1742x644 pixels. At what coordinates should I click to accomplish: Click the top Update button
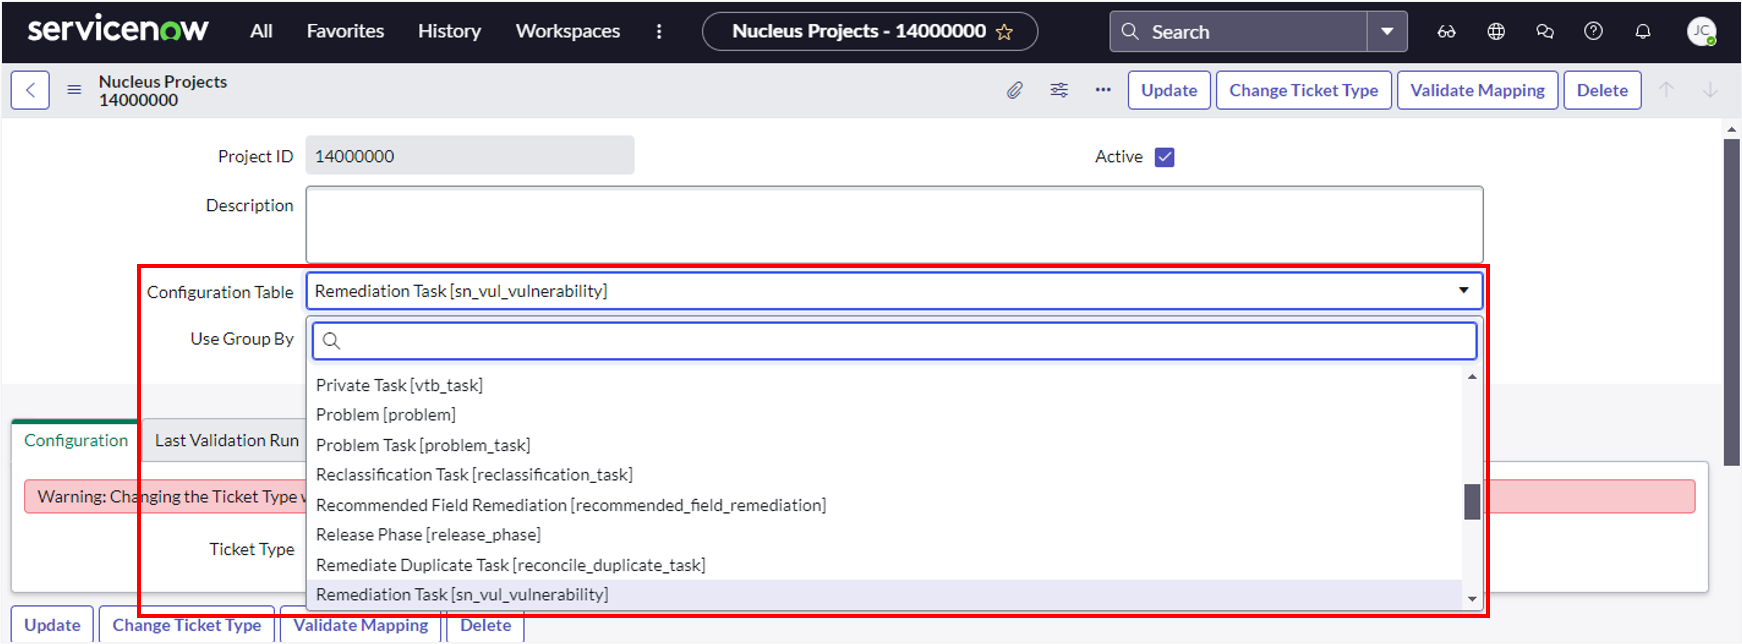[x=1169, y=90]
